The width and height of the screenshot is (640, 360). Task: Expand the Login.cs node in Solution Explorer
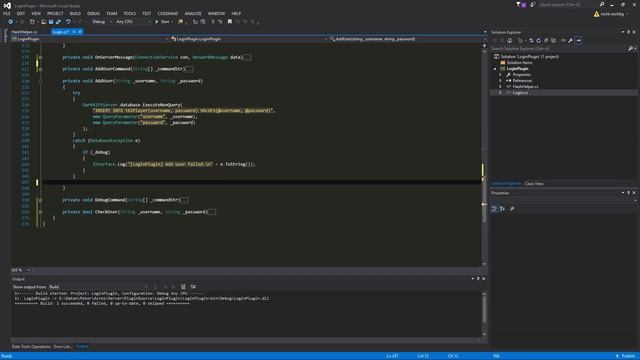click(x=500, y=93)
